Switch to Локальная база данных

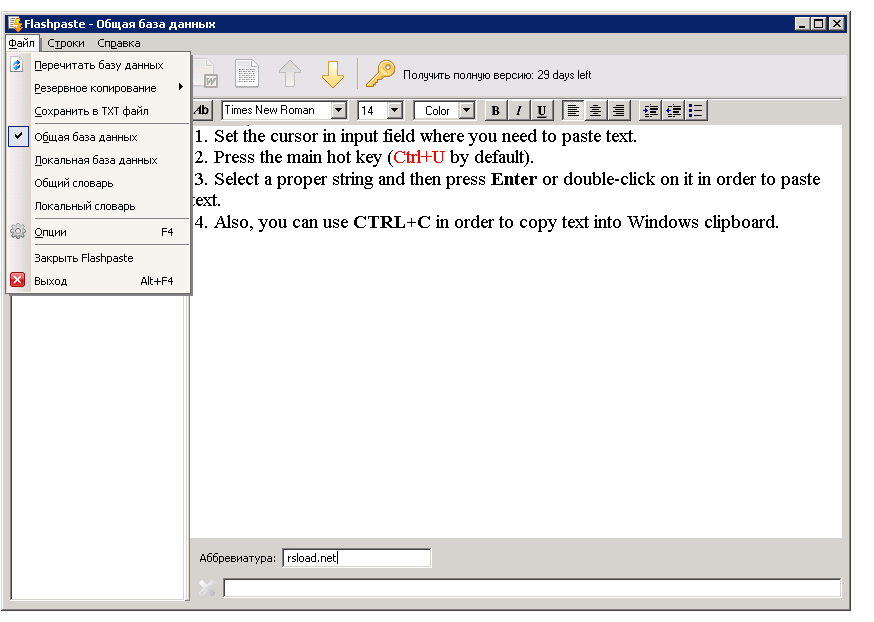(99, 160)
